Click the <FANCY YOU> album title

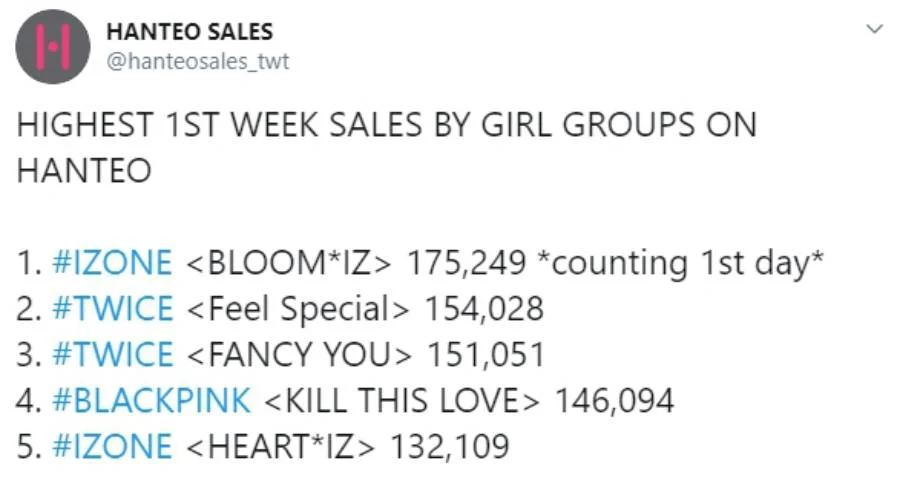(299, 354)
